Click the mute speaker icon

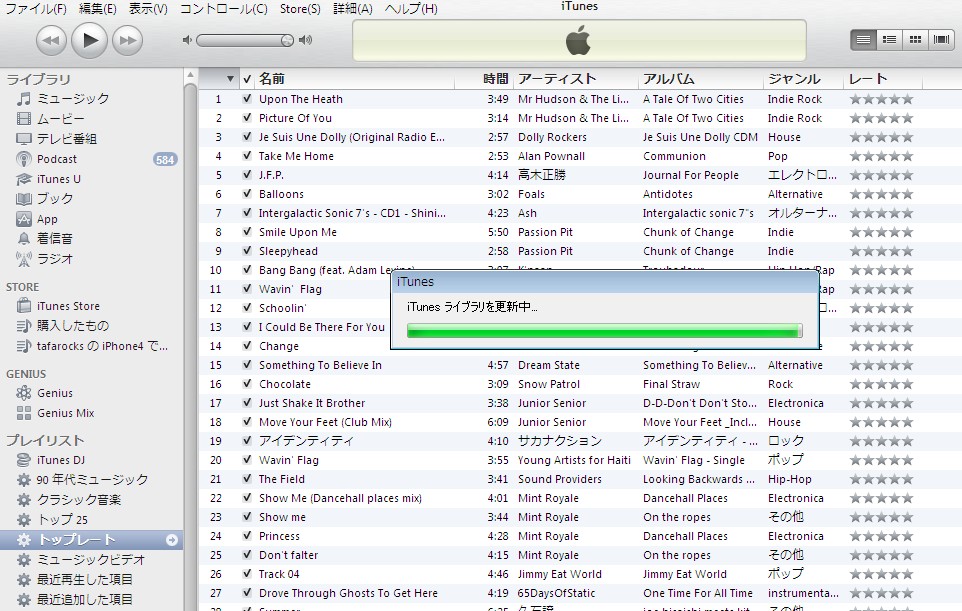coord(187,40)
